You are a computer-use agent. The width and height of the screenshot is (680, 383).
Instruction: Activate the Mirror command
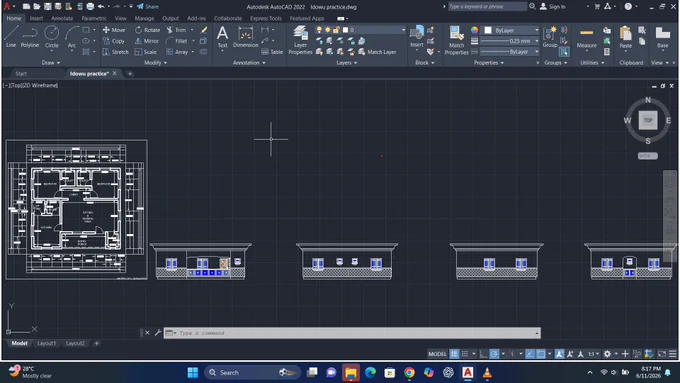[x=147, y=41]
